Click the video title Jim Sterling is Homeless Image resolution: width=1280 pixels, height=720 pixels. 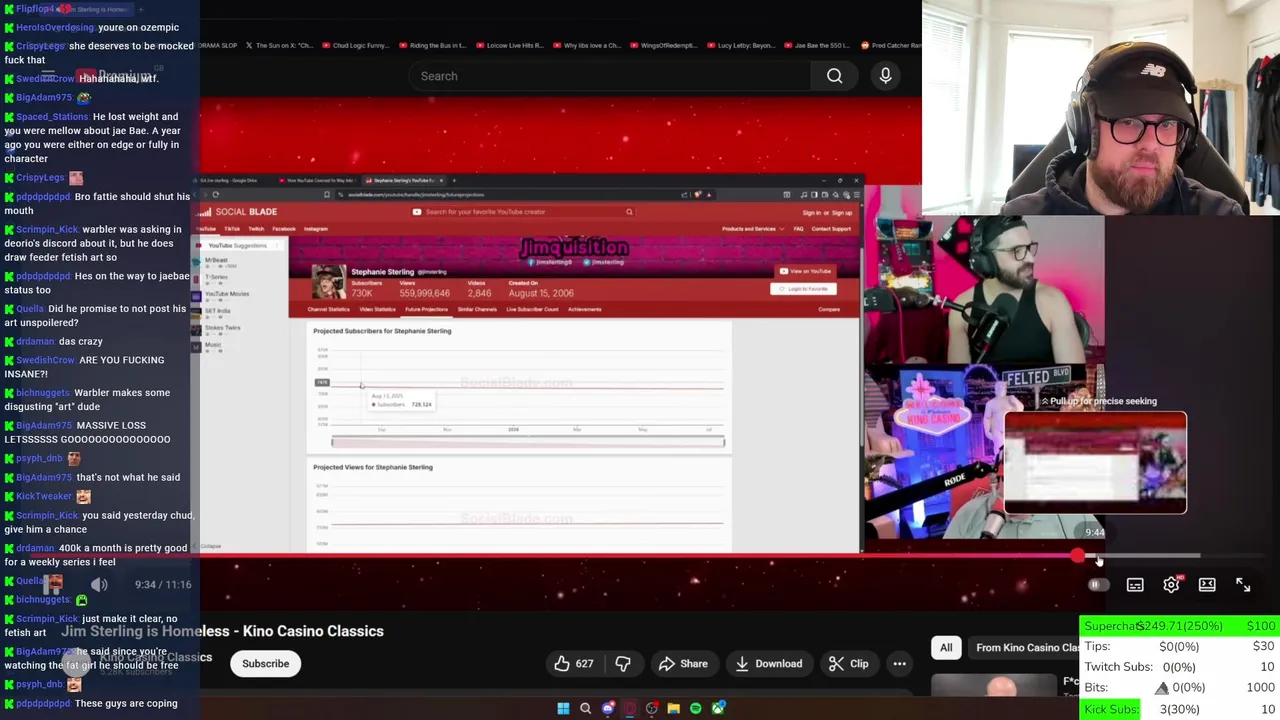click(x=222, y=631)
